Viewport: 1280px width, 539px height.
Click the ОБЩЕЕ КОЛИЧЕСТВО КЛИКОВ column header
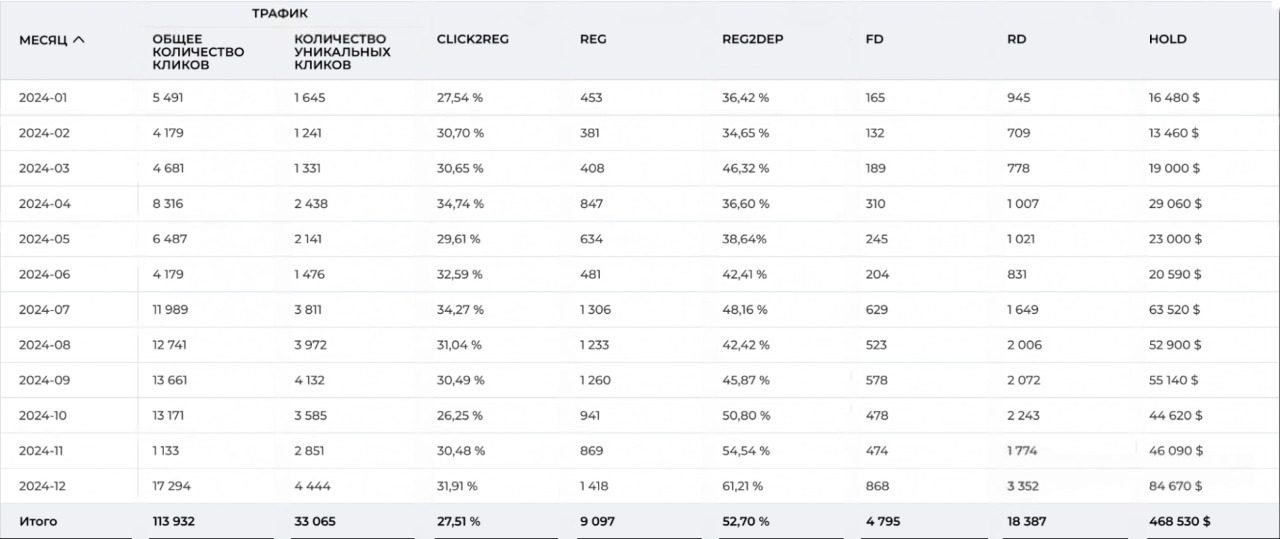[x=197, y=52]
